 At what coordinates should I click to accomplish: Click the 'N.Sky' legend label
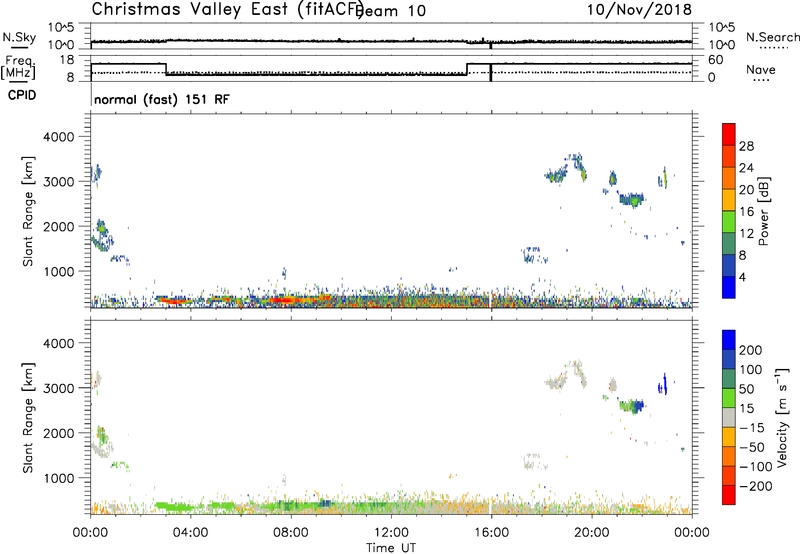pyautogui.click(x=19, y=38)
